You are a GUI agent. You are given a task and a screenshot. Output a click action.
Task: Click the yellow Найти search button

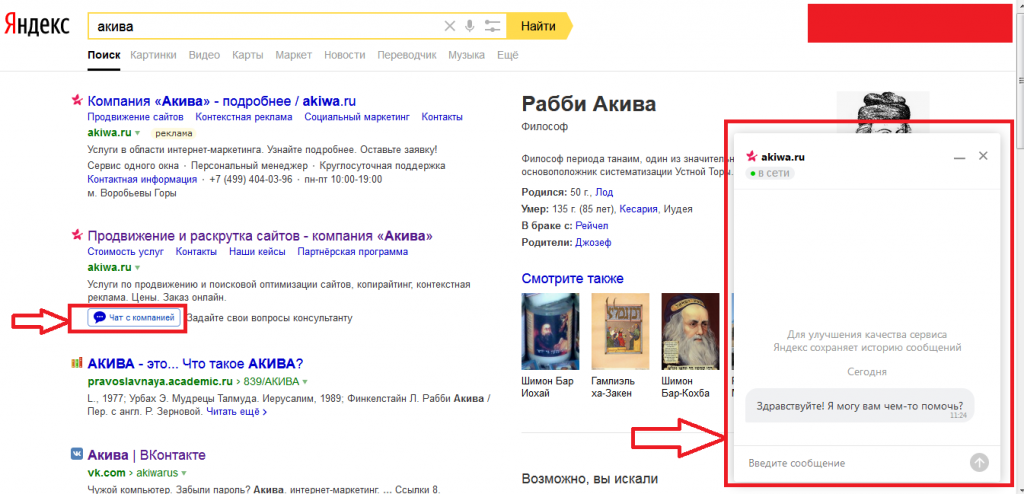tap(539, 26)
